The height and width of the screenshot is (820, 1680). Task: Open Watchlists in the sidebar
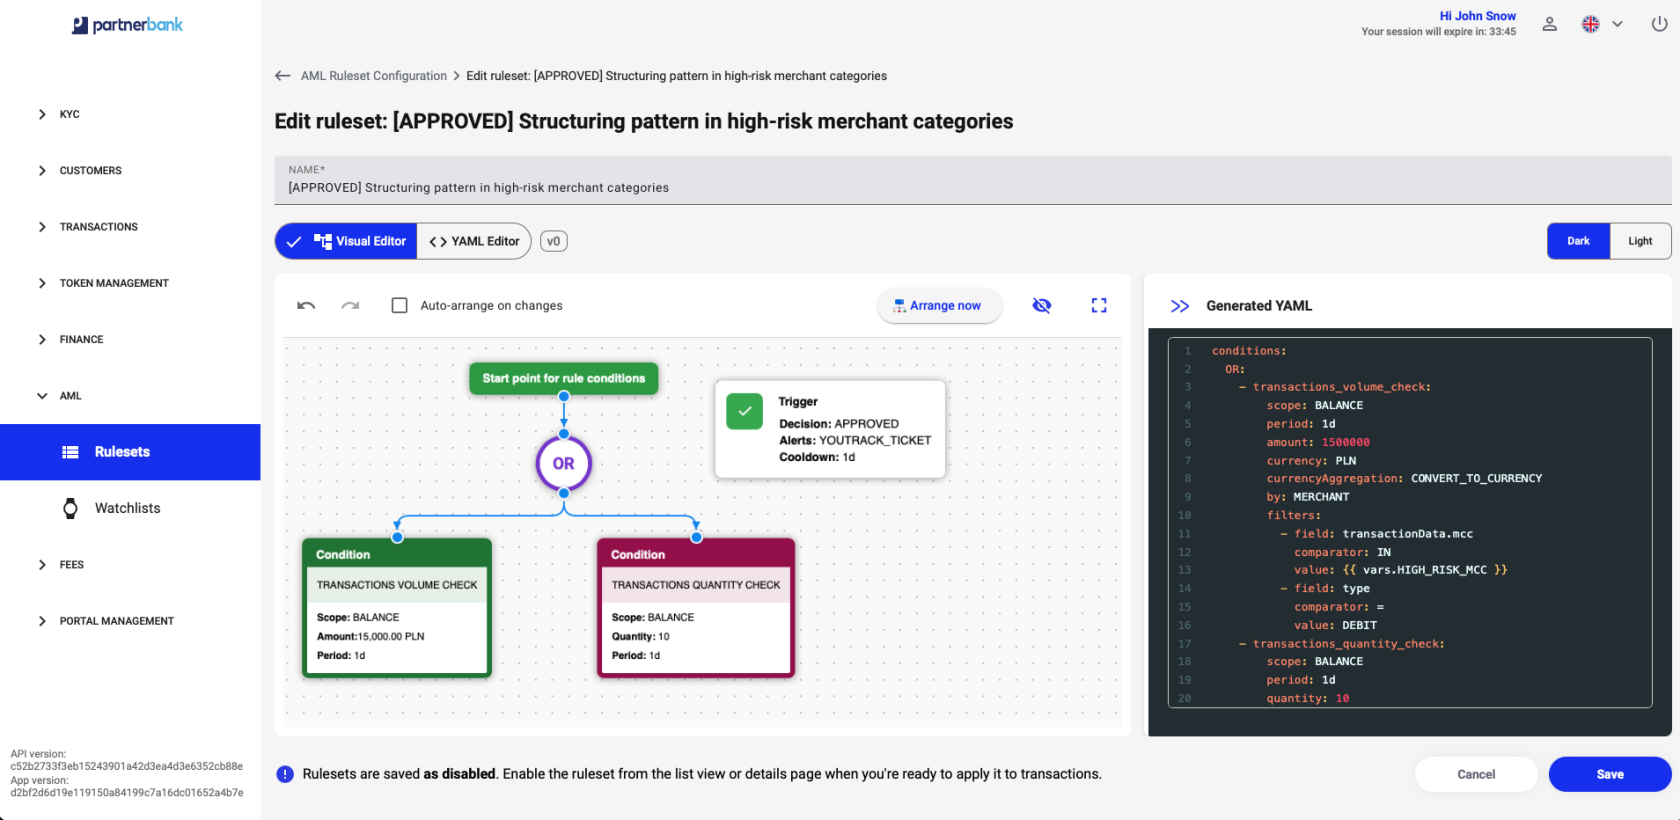click(x=130, y=508)
